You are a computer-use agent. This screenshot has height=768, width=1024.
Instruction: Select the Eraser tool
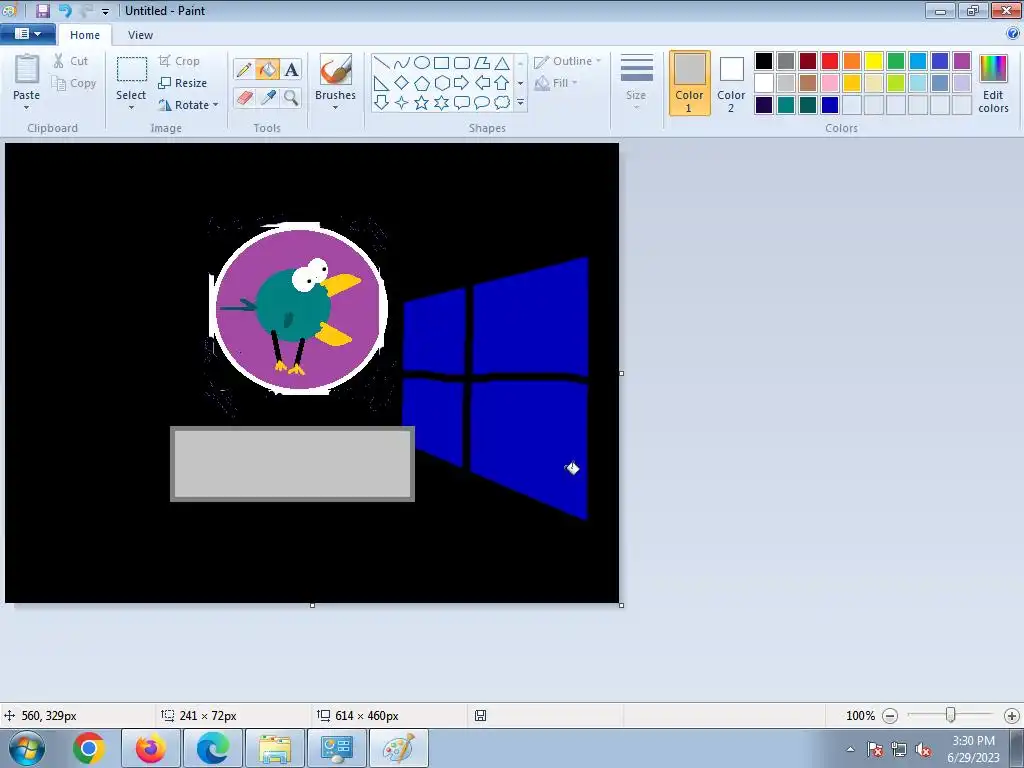[x=244, y=97]
